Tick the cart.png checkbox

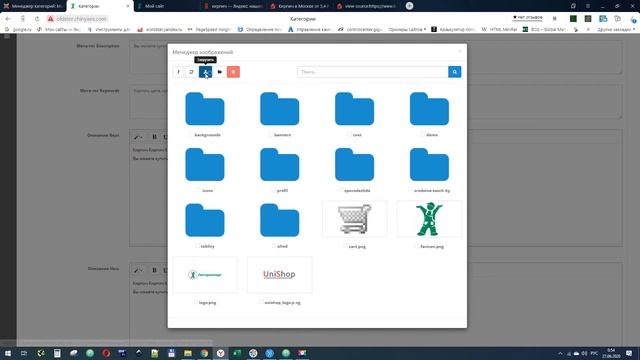tap(345, 246)
